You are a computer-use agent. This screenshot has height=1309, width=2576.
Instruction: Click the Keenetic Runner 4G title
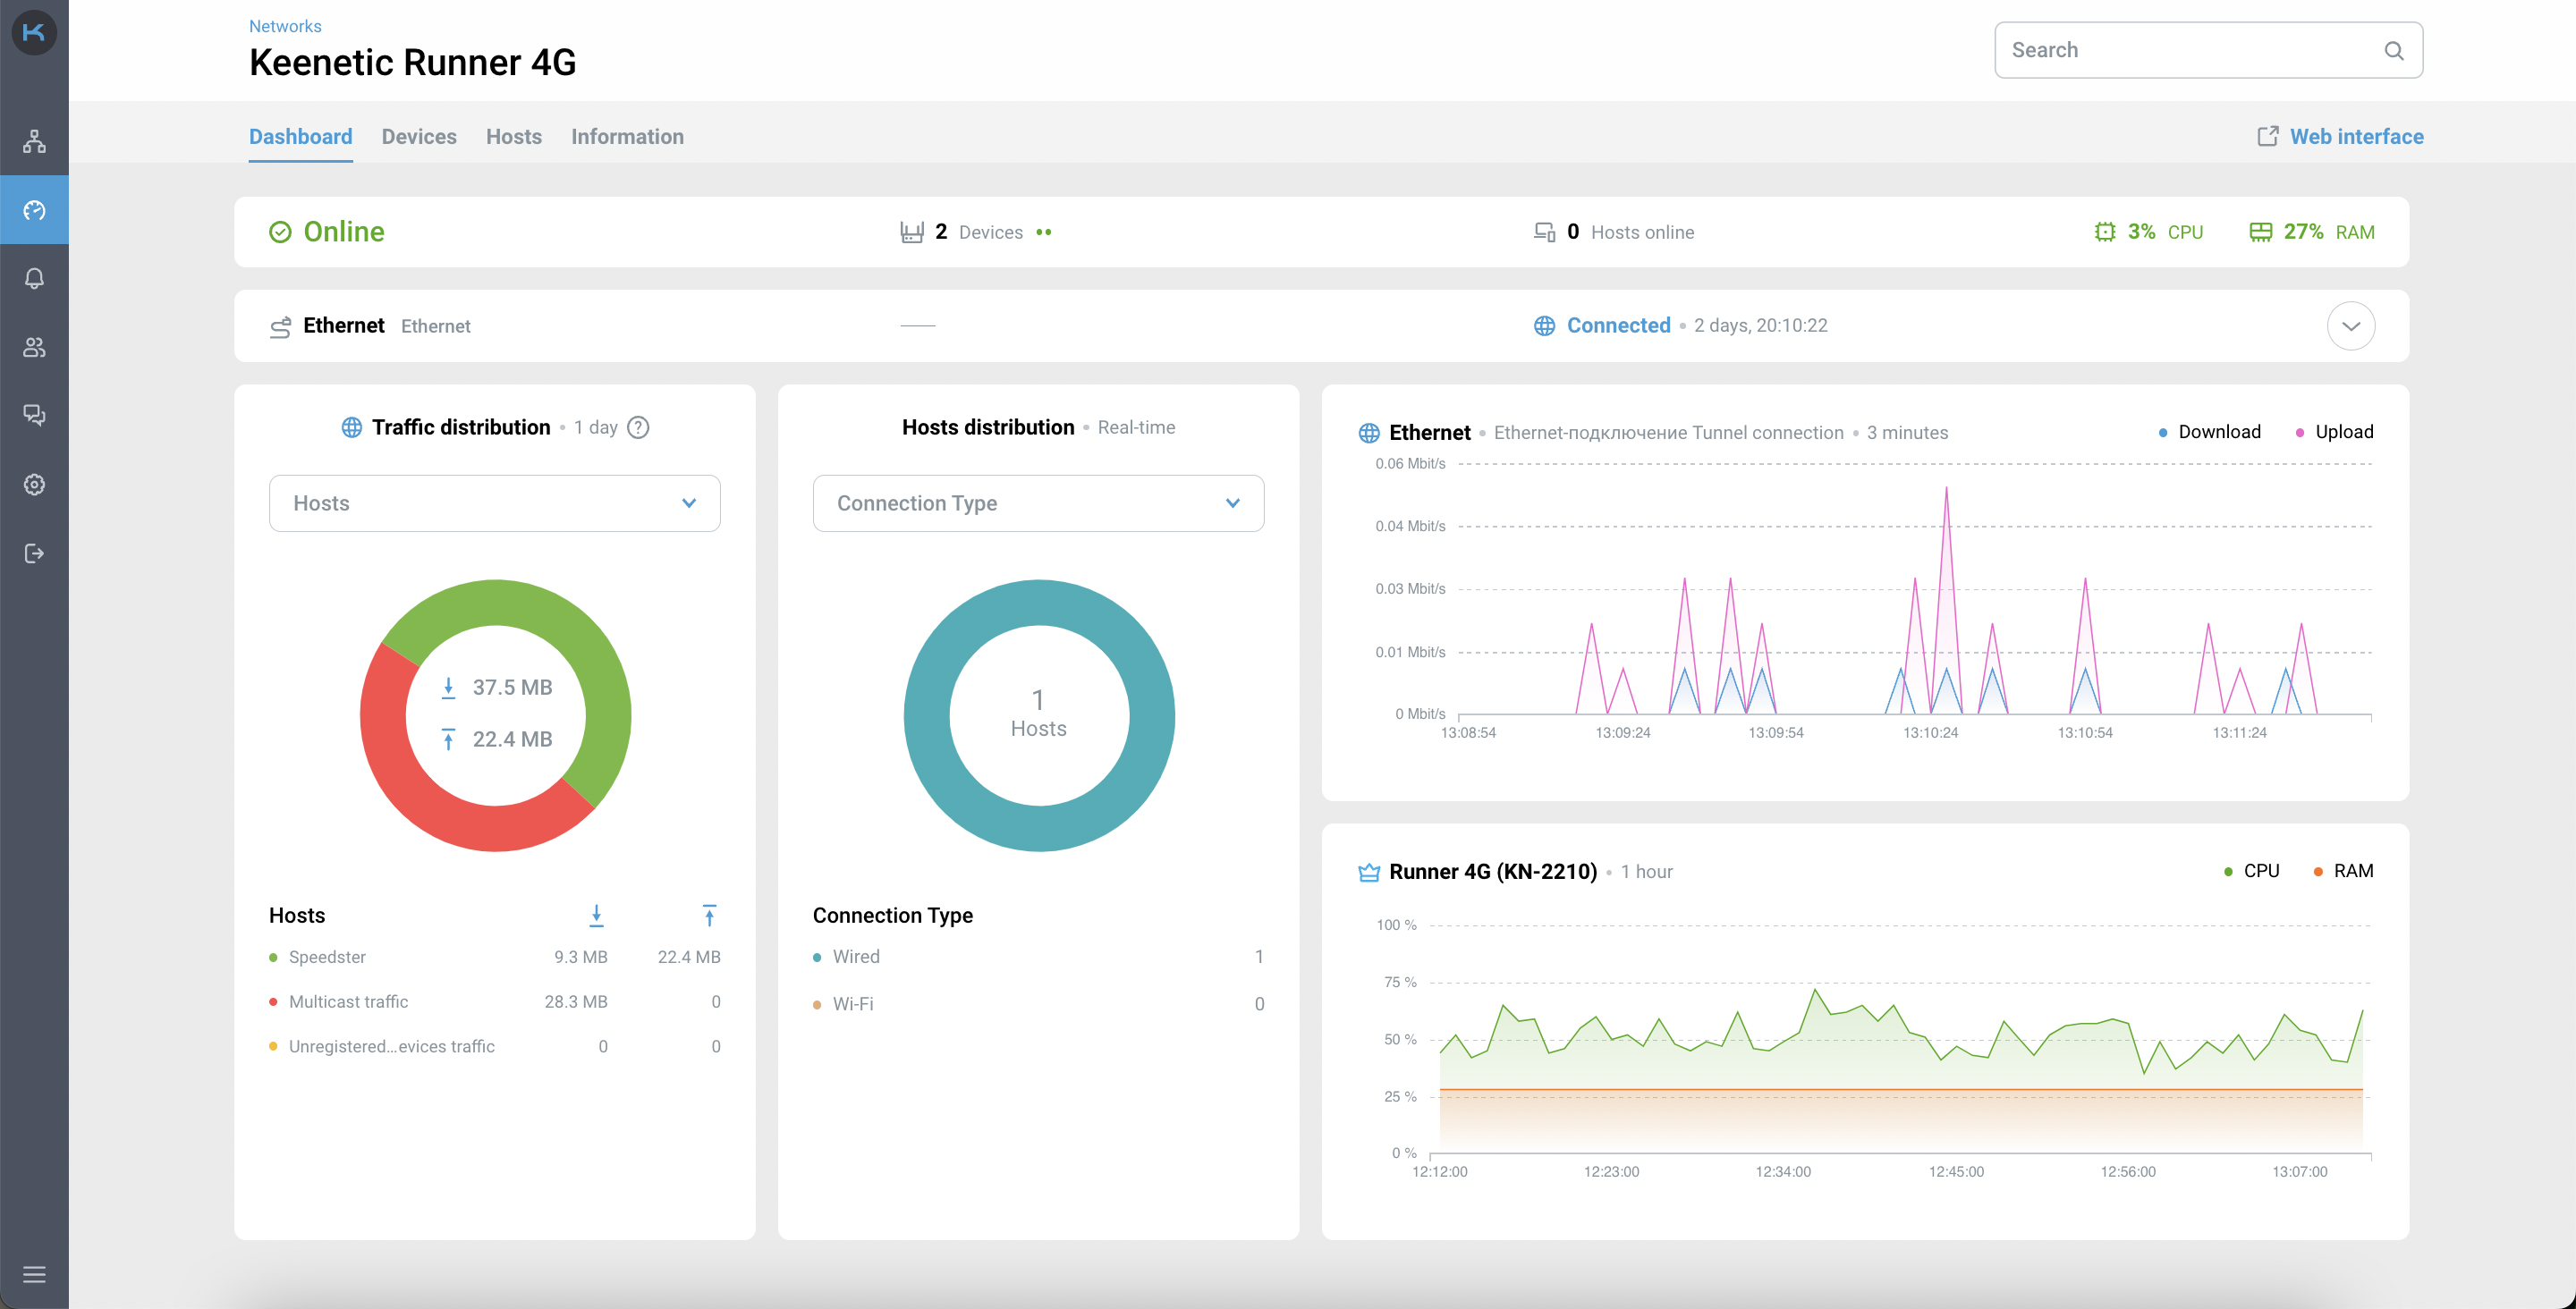click(x=412, y=63)
